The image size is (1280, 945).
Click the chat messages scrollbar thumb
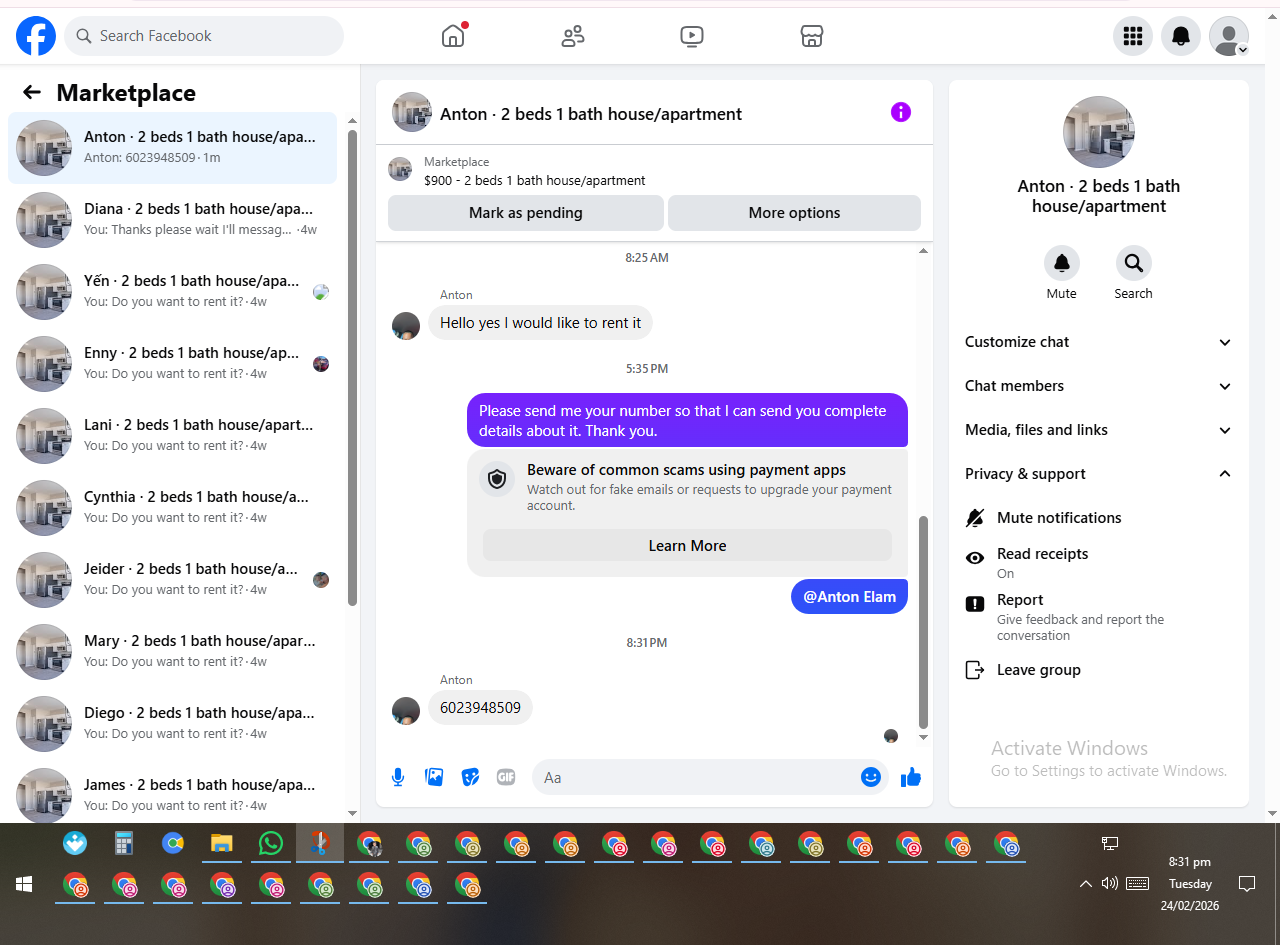(923, 622)
